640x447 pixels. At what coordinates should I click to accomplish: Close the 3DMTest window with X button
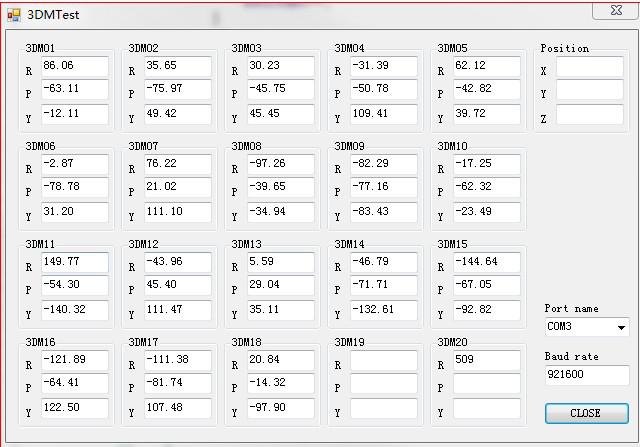[616, 11]
